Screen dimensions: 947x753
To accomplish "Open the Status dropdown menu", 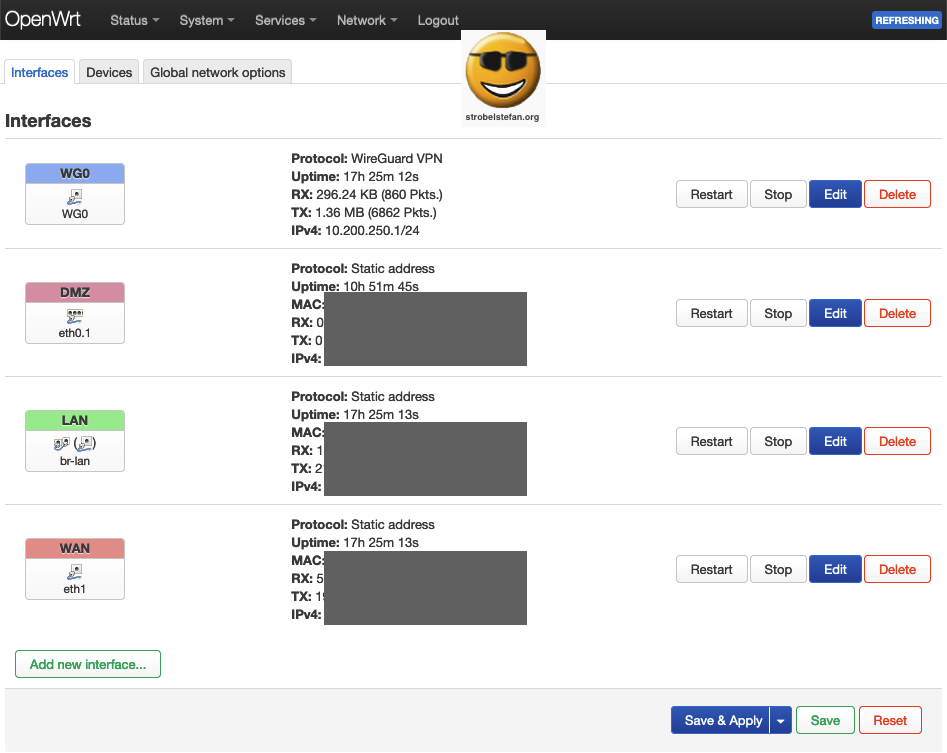I will pyautogui.click(x=135, y=20).
